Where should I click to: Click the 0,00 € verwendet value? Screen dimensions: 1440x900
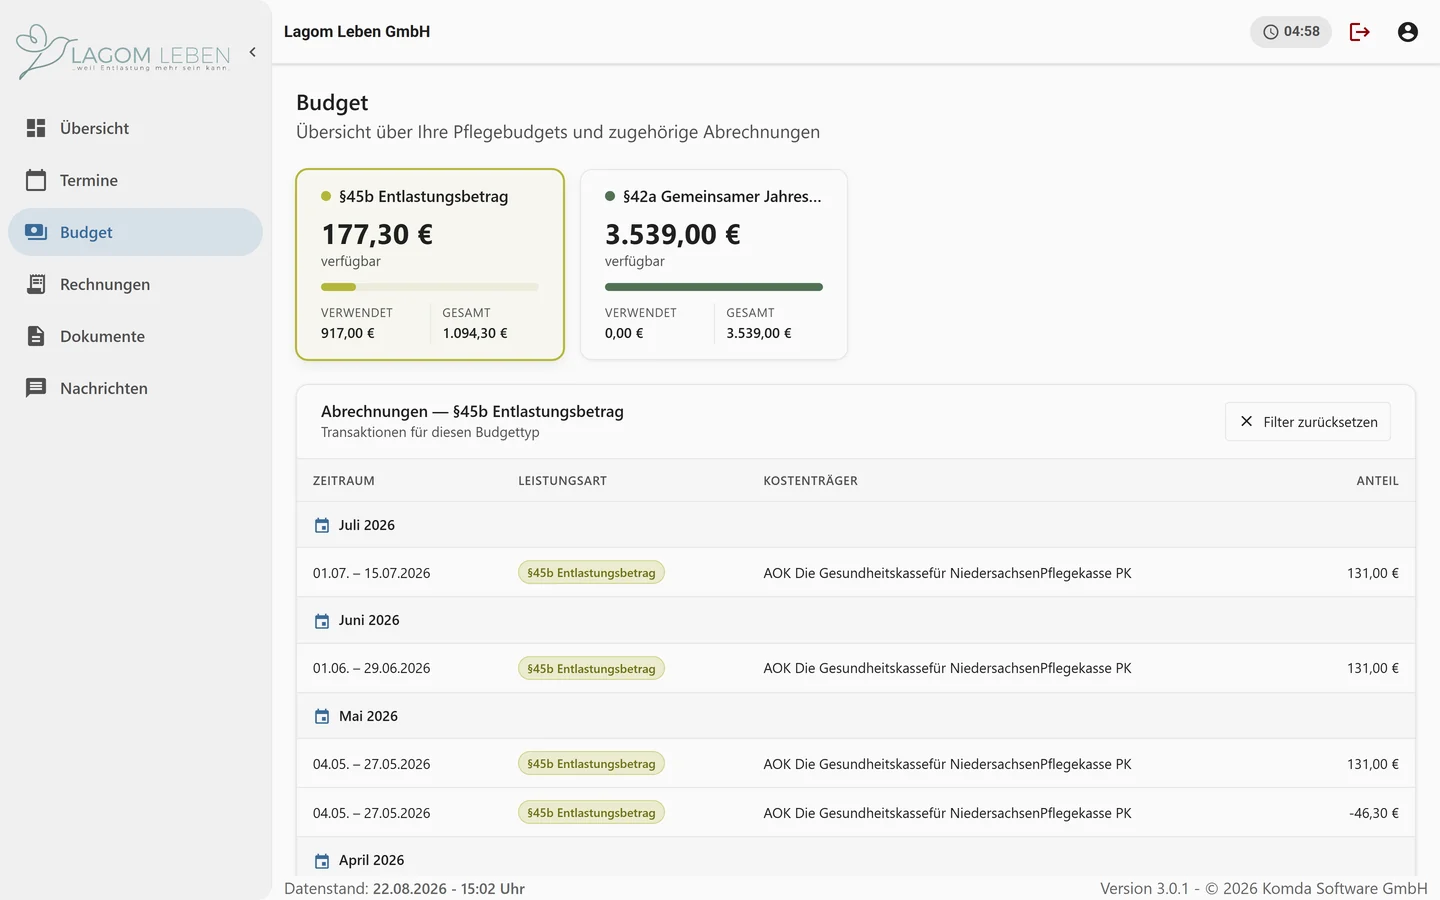pyautogui.click(x=624, y=333)
